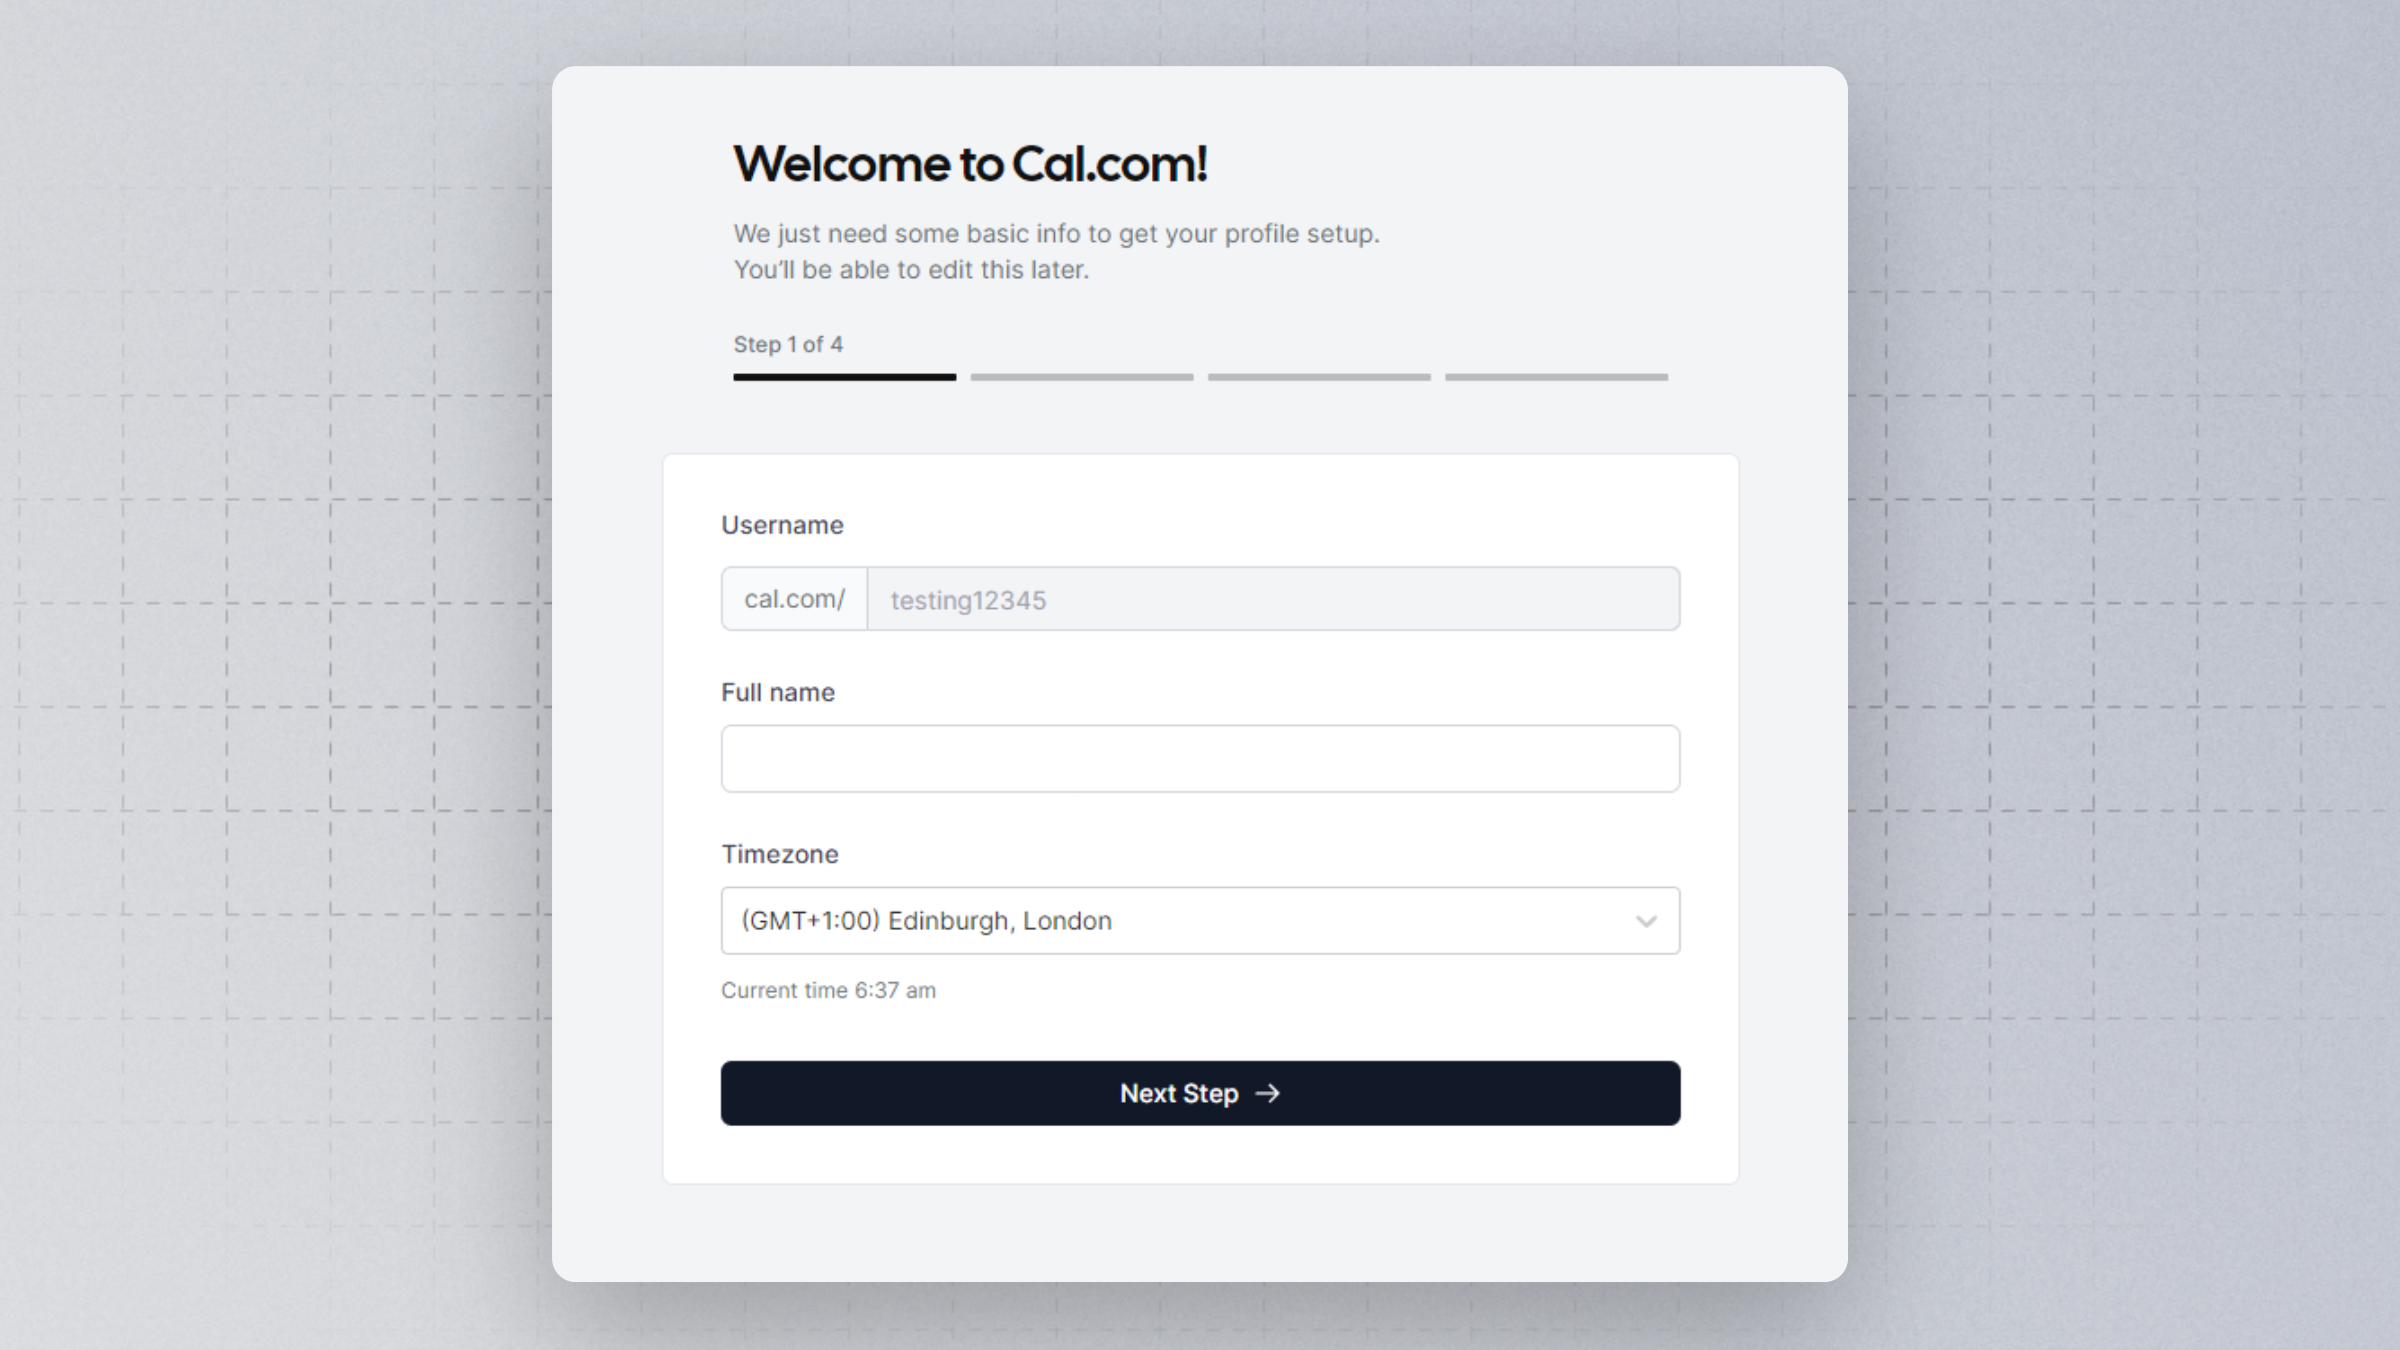Click the Full name field label
Viewport: 2400px width, 1350px height.
(x=778, y=692)
